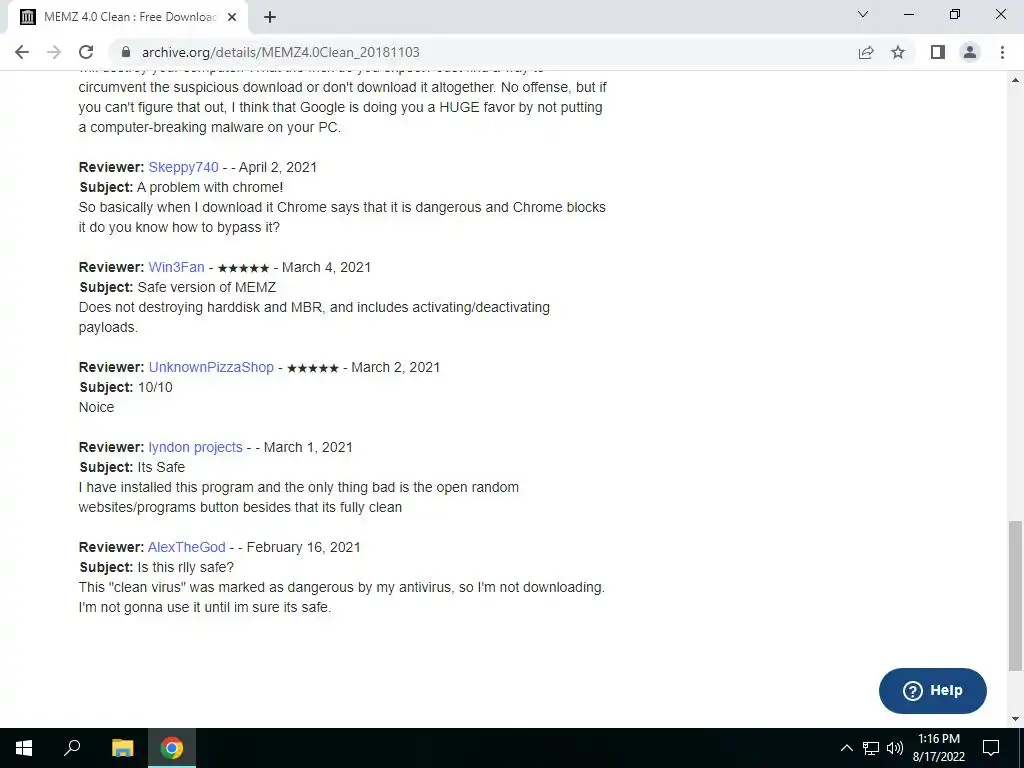The height and width of the screenshot is (768, 1024).
Task: Click the scrollbar up arrow
Action: coord(1015,80)
